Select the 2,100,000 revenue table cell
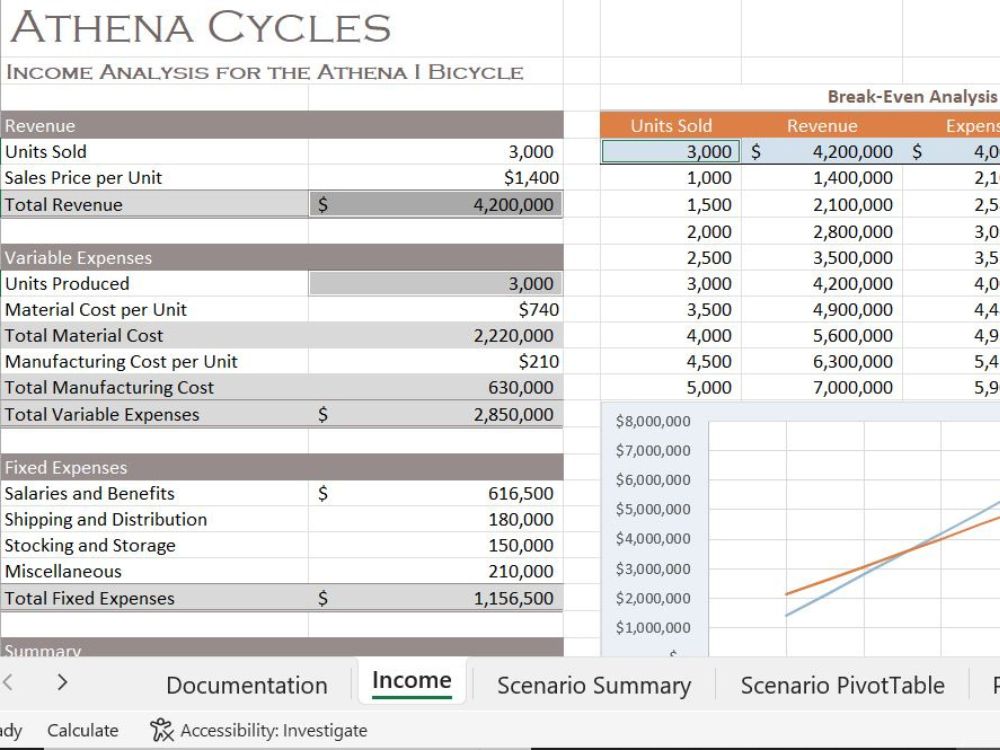 (822, 204)
